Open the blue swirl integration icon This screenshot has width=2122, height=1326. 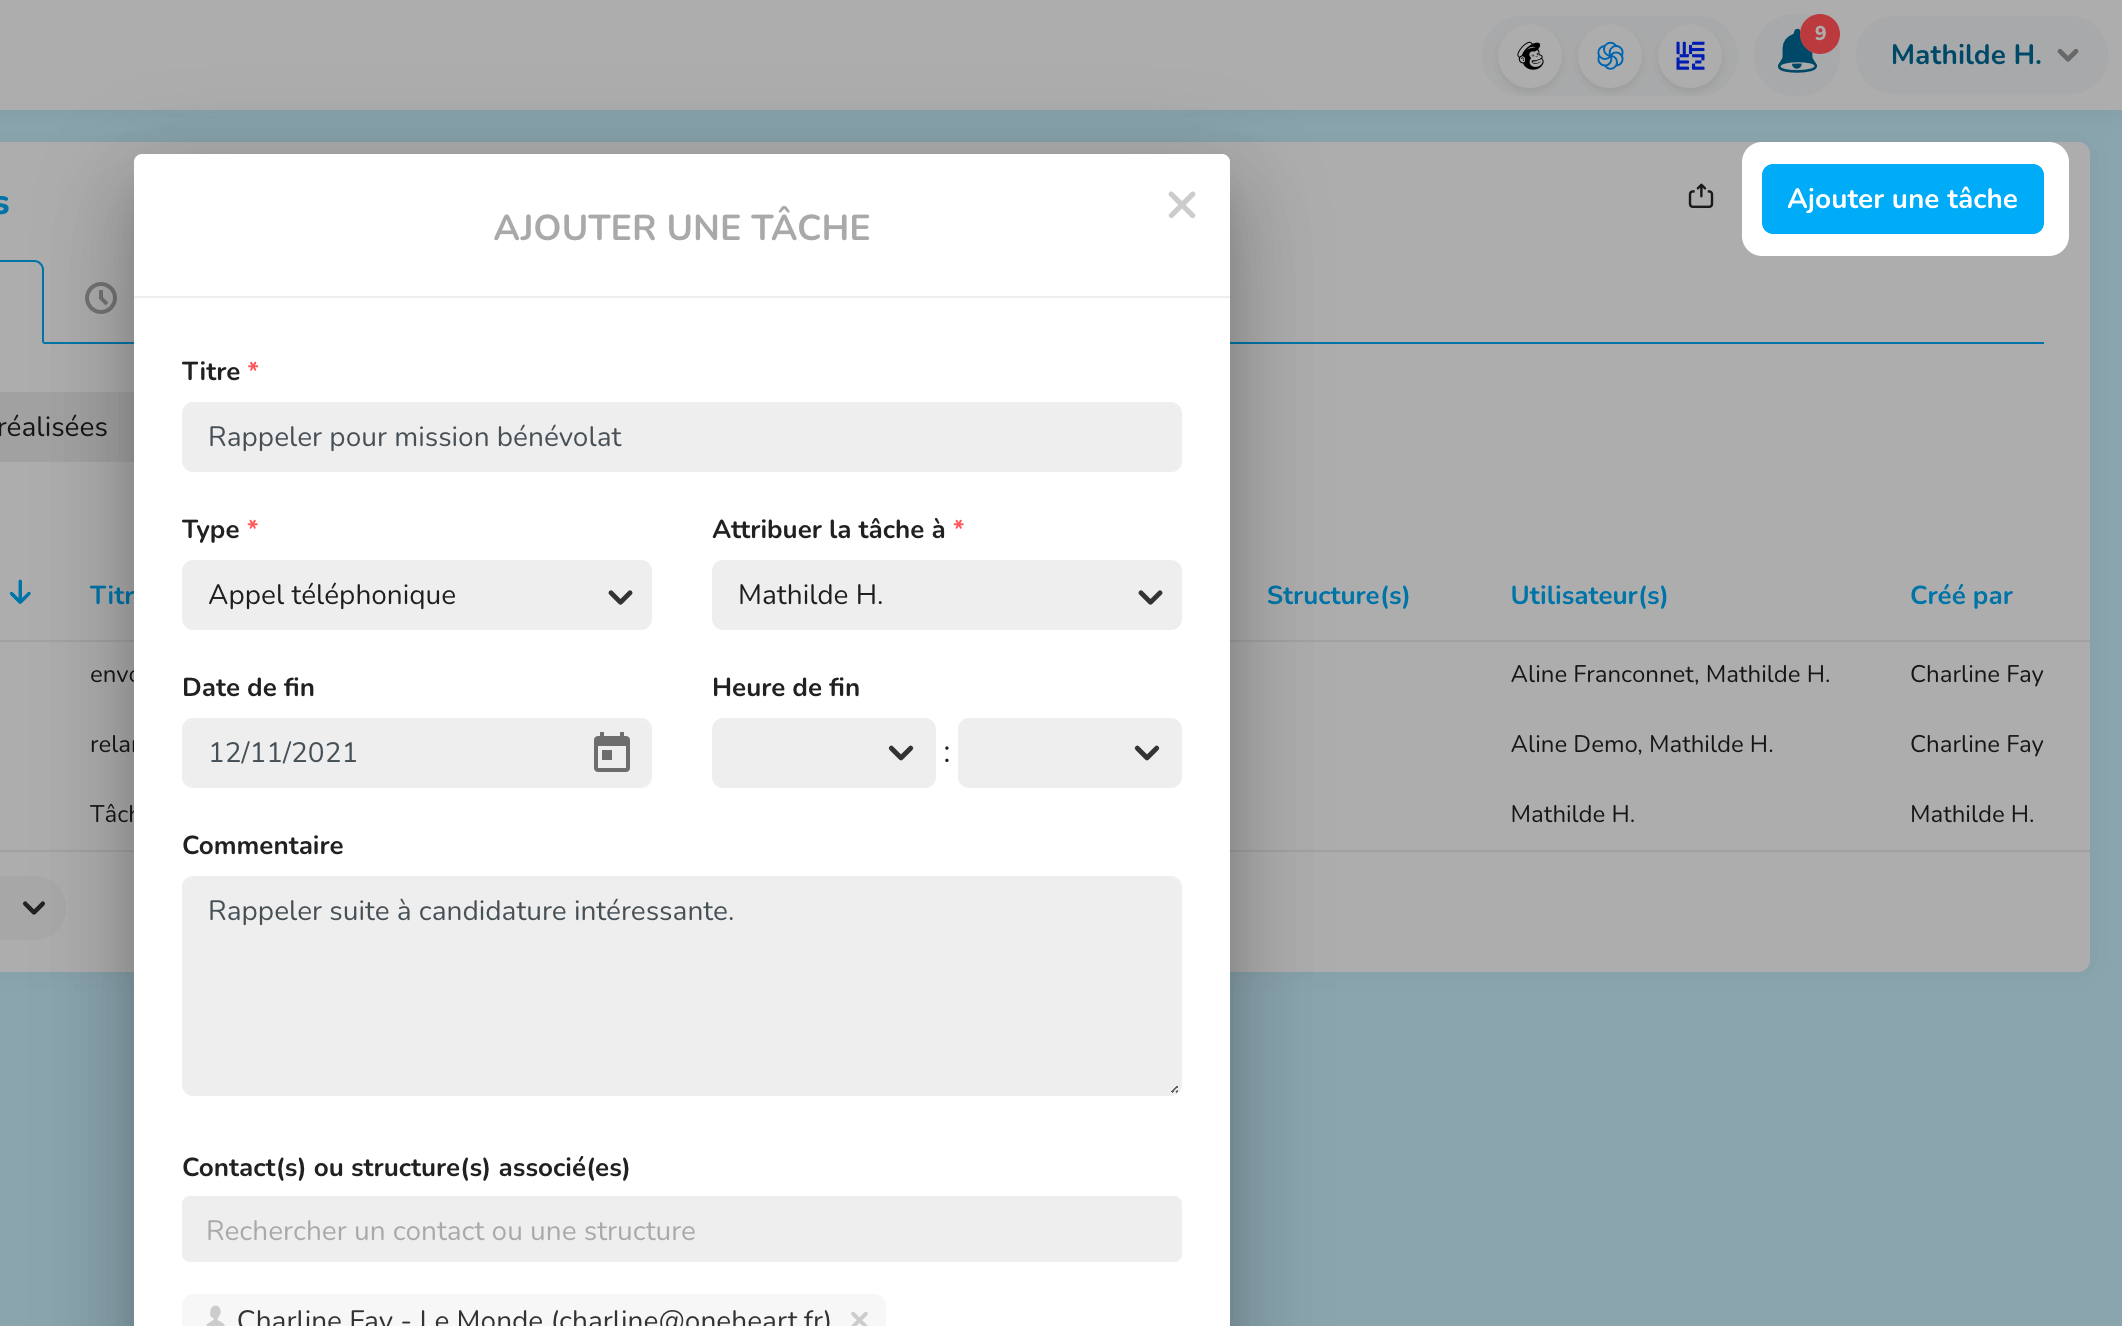click(1610, 55)
